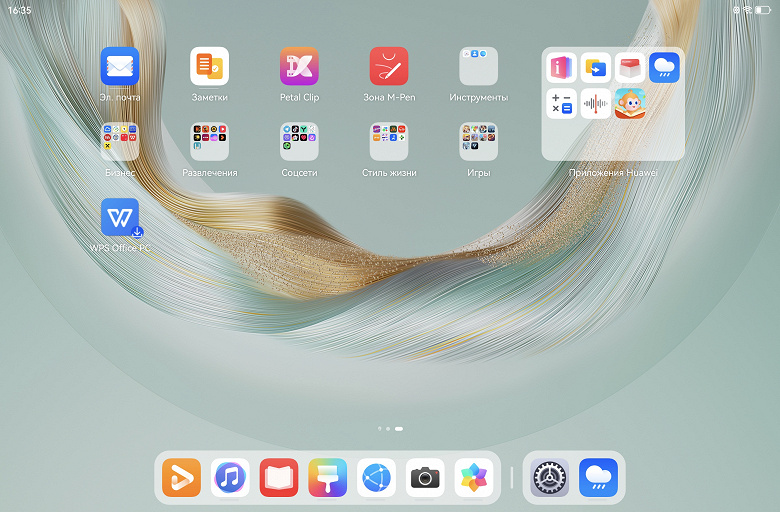Open the recent weather app in dock
Viewport: 780px width, 512px height.
598,478
